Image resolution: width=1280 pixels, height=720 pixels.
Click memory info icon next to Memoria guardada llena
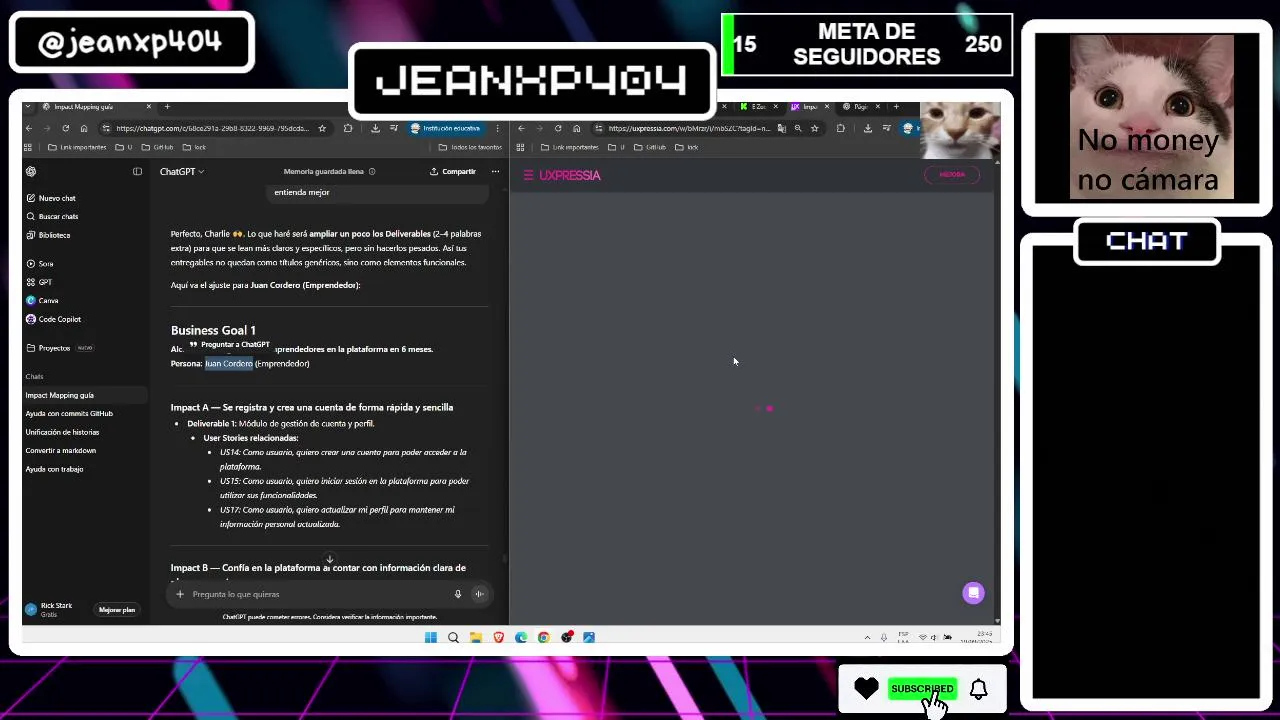372,171
